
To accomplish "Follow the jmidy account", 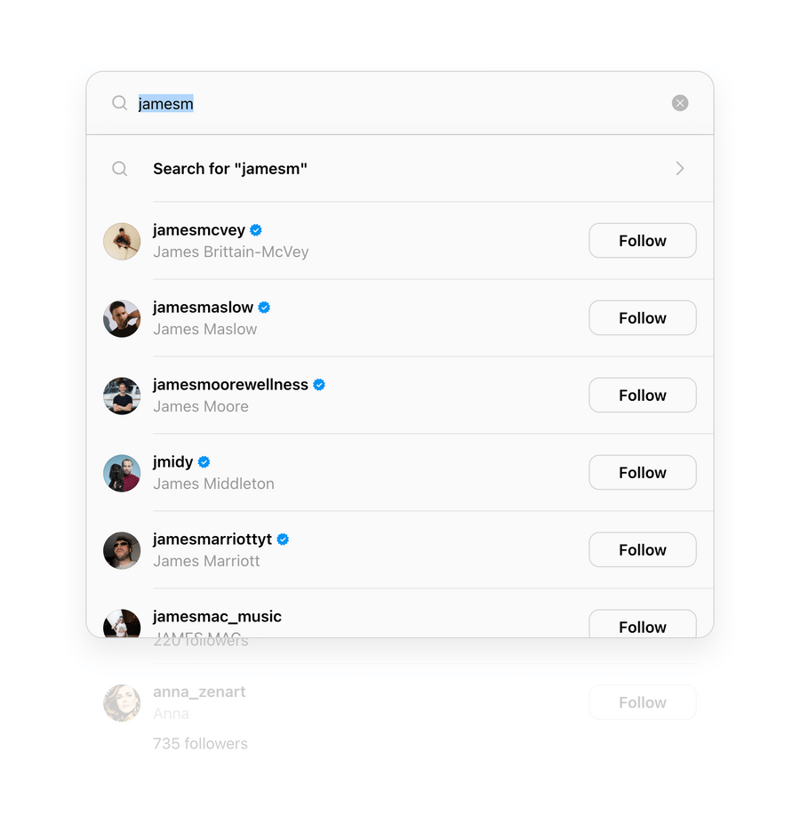I will [x=642, y=472].
